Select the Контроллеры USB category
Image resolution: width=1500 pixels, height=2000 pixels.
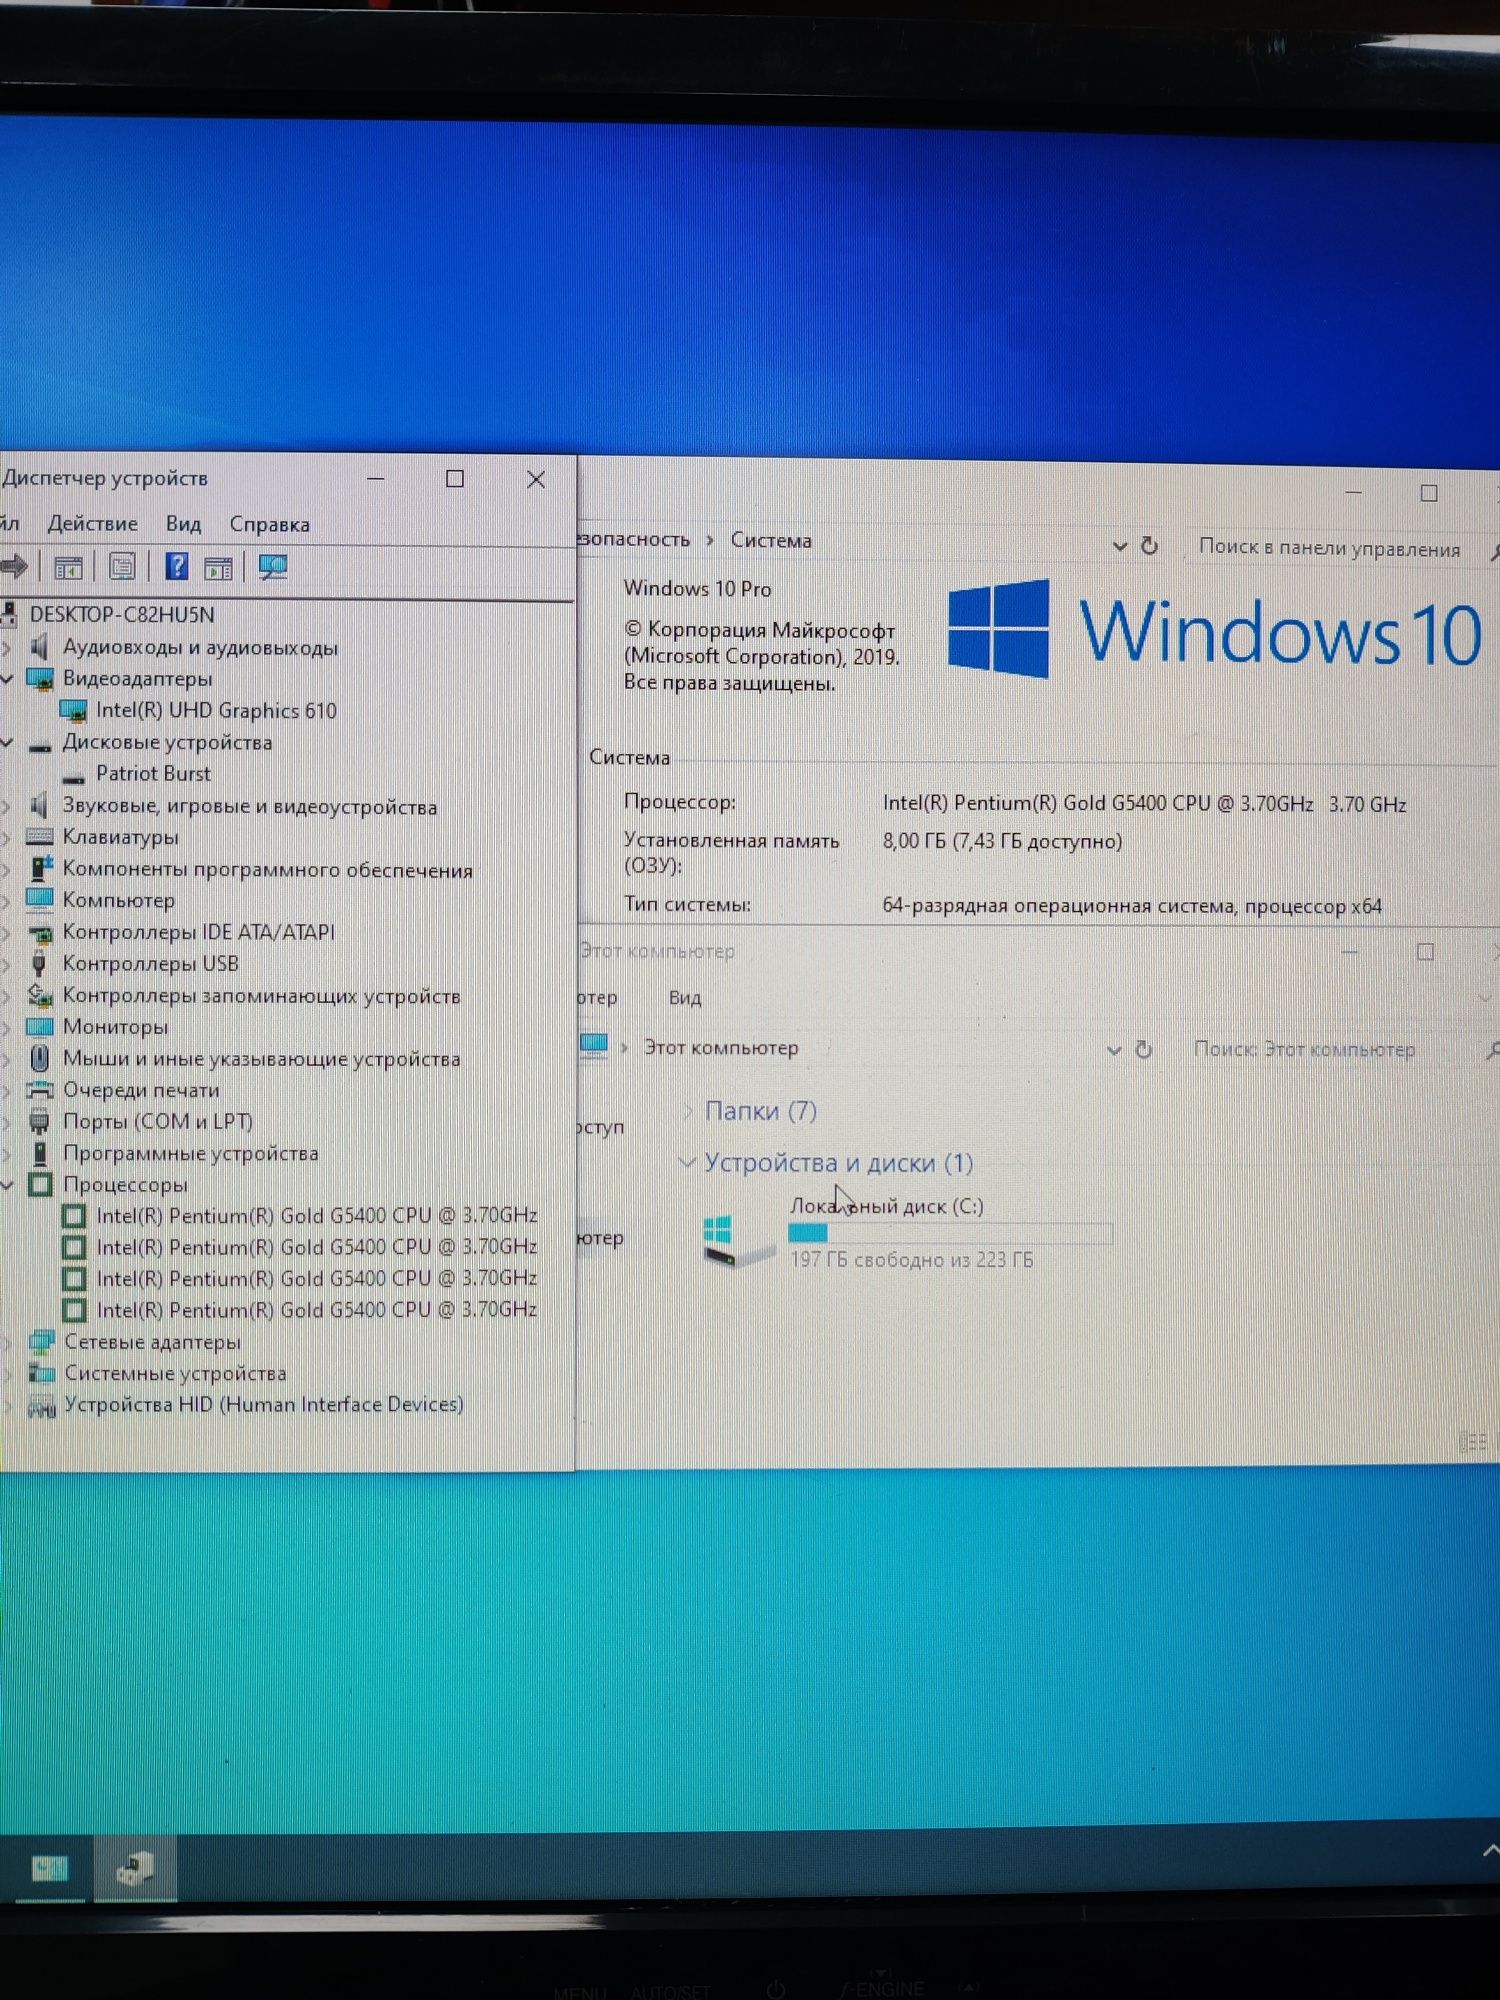click(x=150, y=963)
